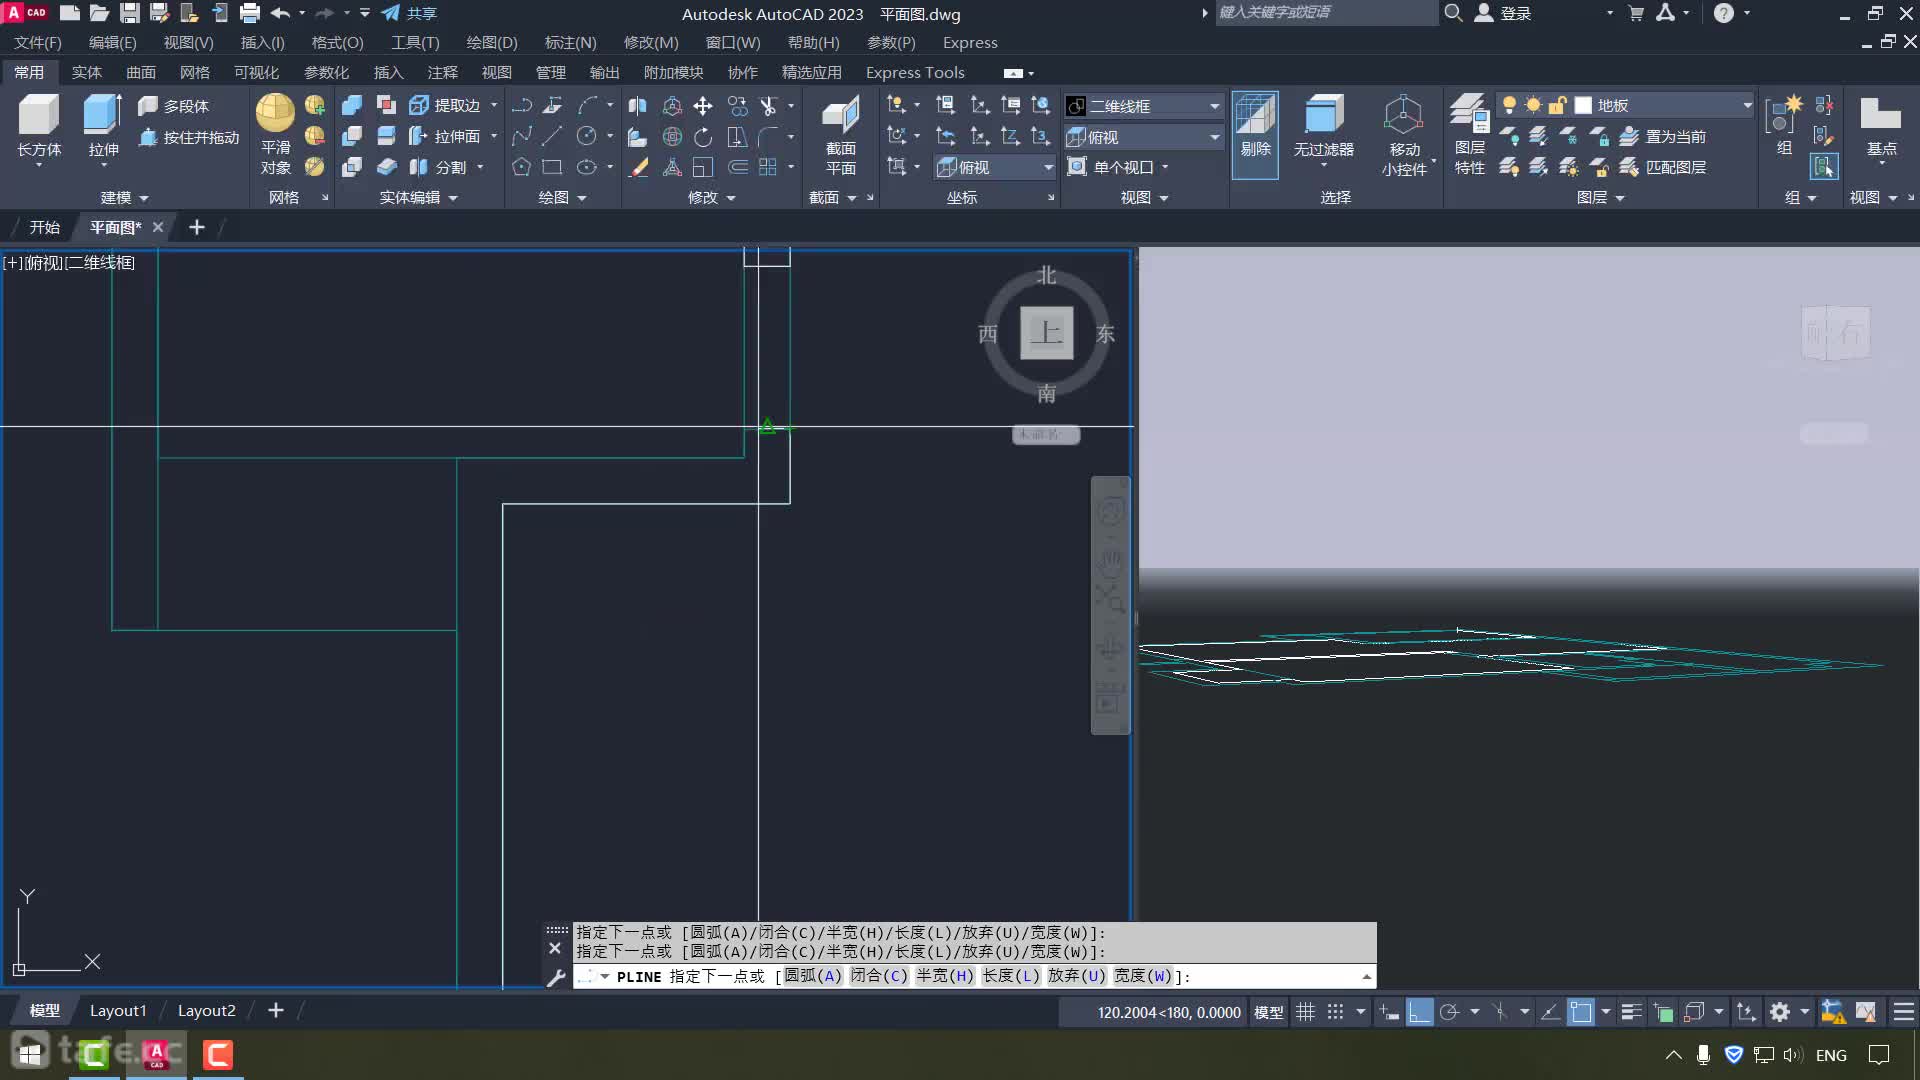Open the Move Gizmo (移动小控件) tool
1920x1080 pixels.
click(x=1404, y=135)
